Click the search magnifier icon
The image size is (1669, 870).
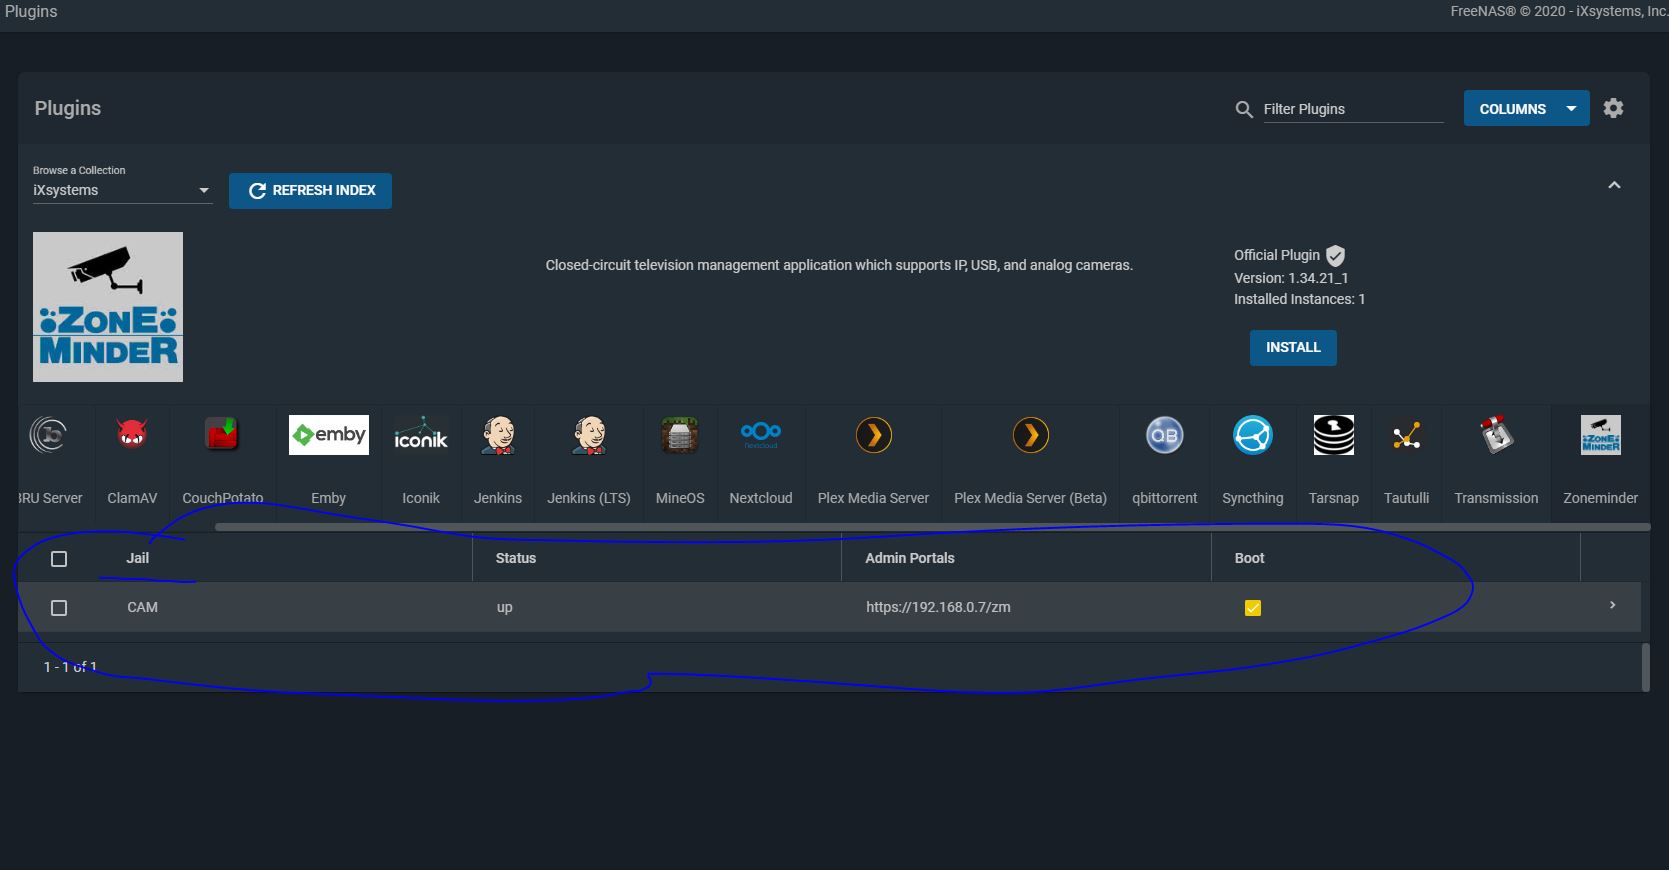point(1244,109)
